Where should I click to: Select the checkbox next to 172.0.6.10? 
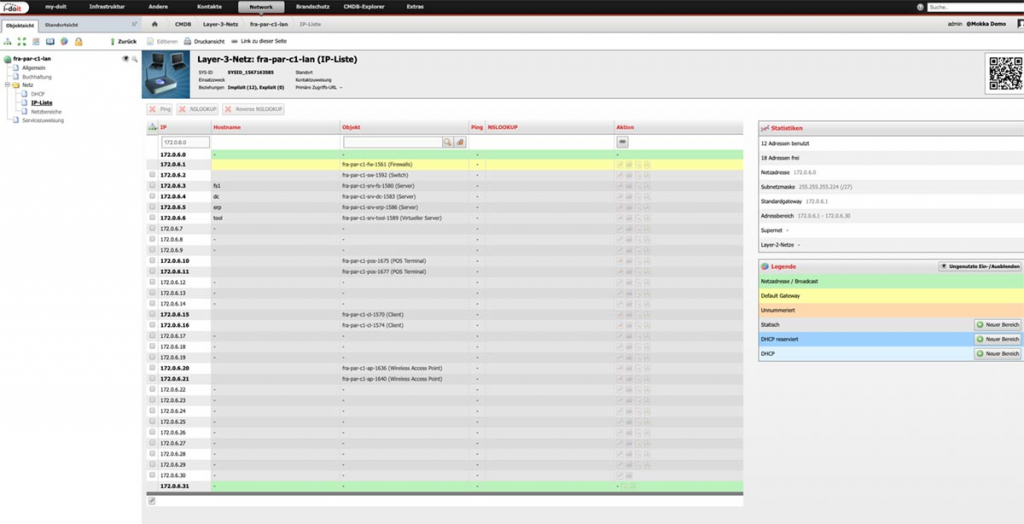click(152, 261)
